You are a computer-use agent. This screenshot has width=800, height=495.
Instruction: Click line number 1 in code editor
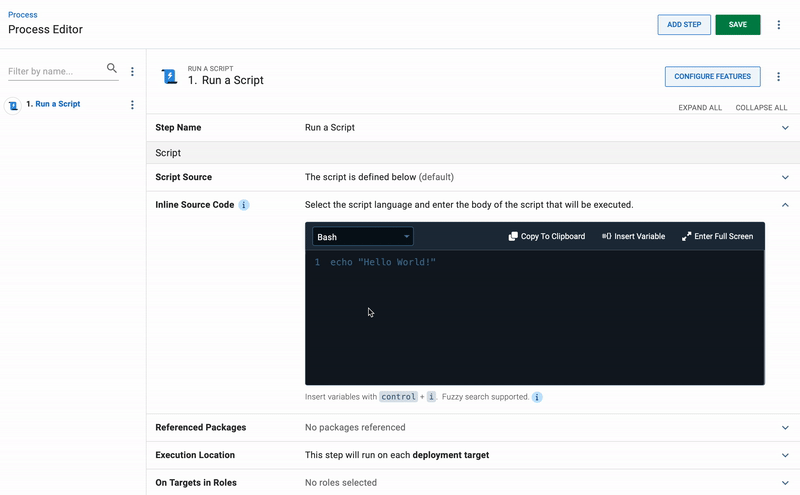point(317,262)
